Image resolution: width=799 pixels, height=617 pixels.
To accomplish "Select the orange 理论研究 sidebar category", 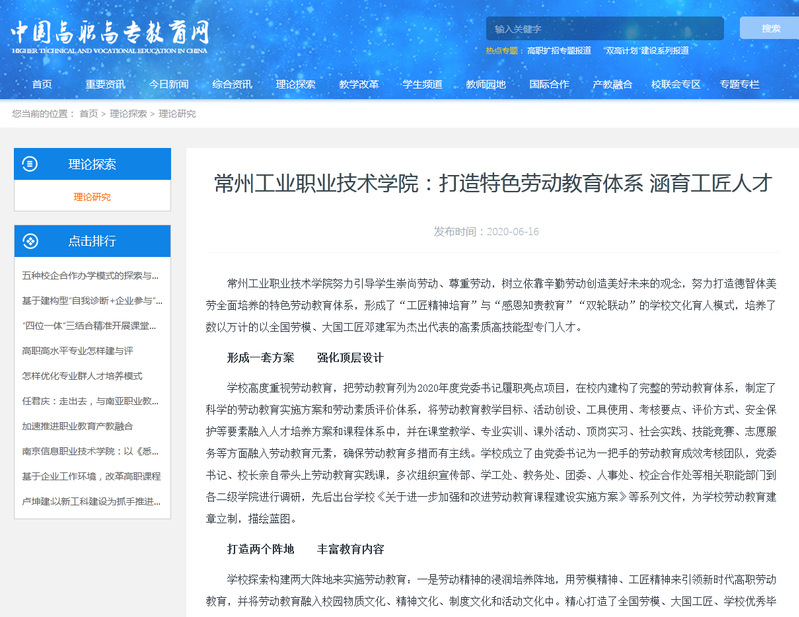I will coord(92,197).
